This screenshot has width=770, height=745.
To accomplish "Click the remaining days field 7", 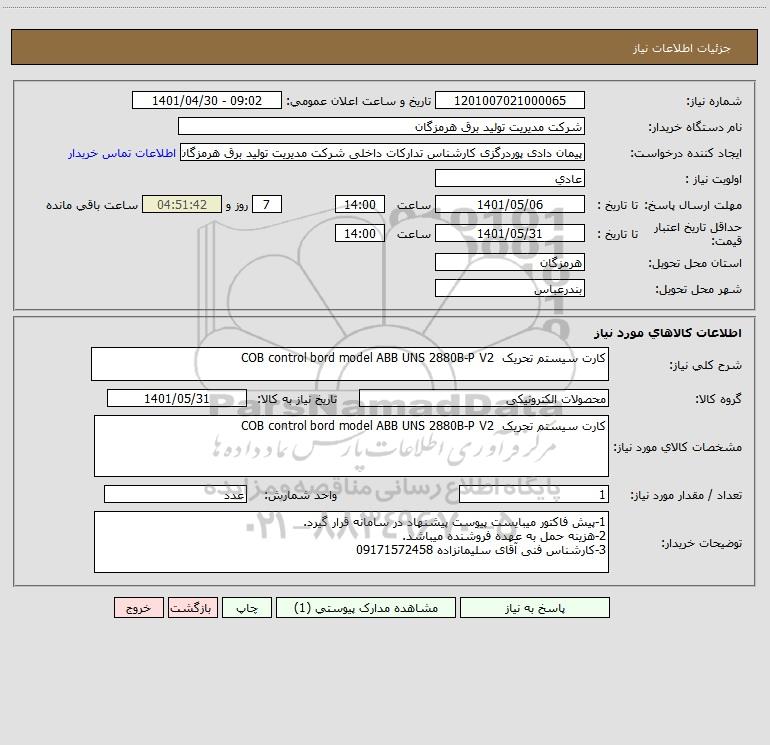I will (x=267, y=204).
